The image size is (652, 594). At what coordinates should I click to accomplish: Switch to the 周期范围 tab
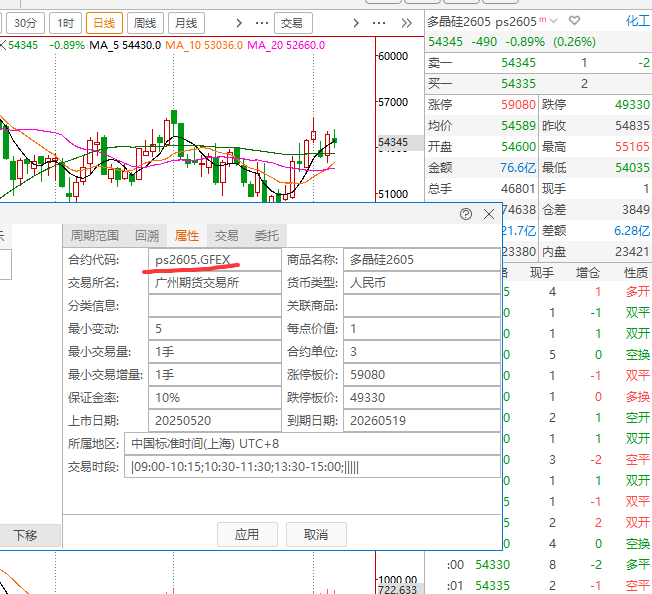pyautogui.click(x=93, y=236)
